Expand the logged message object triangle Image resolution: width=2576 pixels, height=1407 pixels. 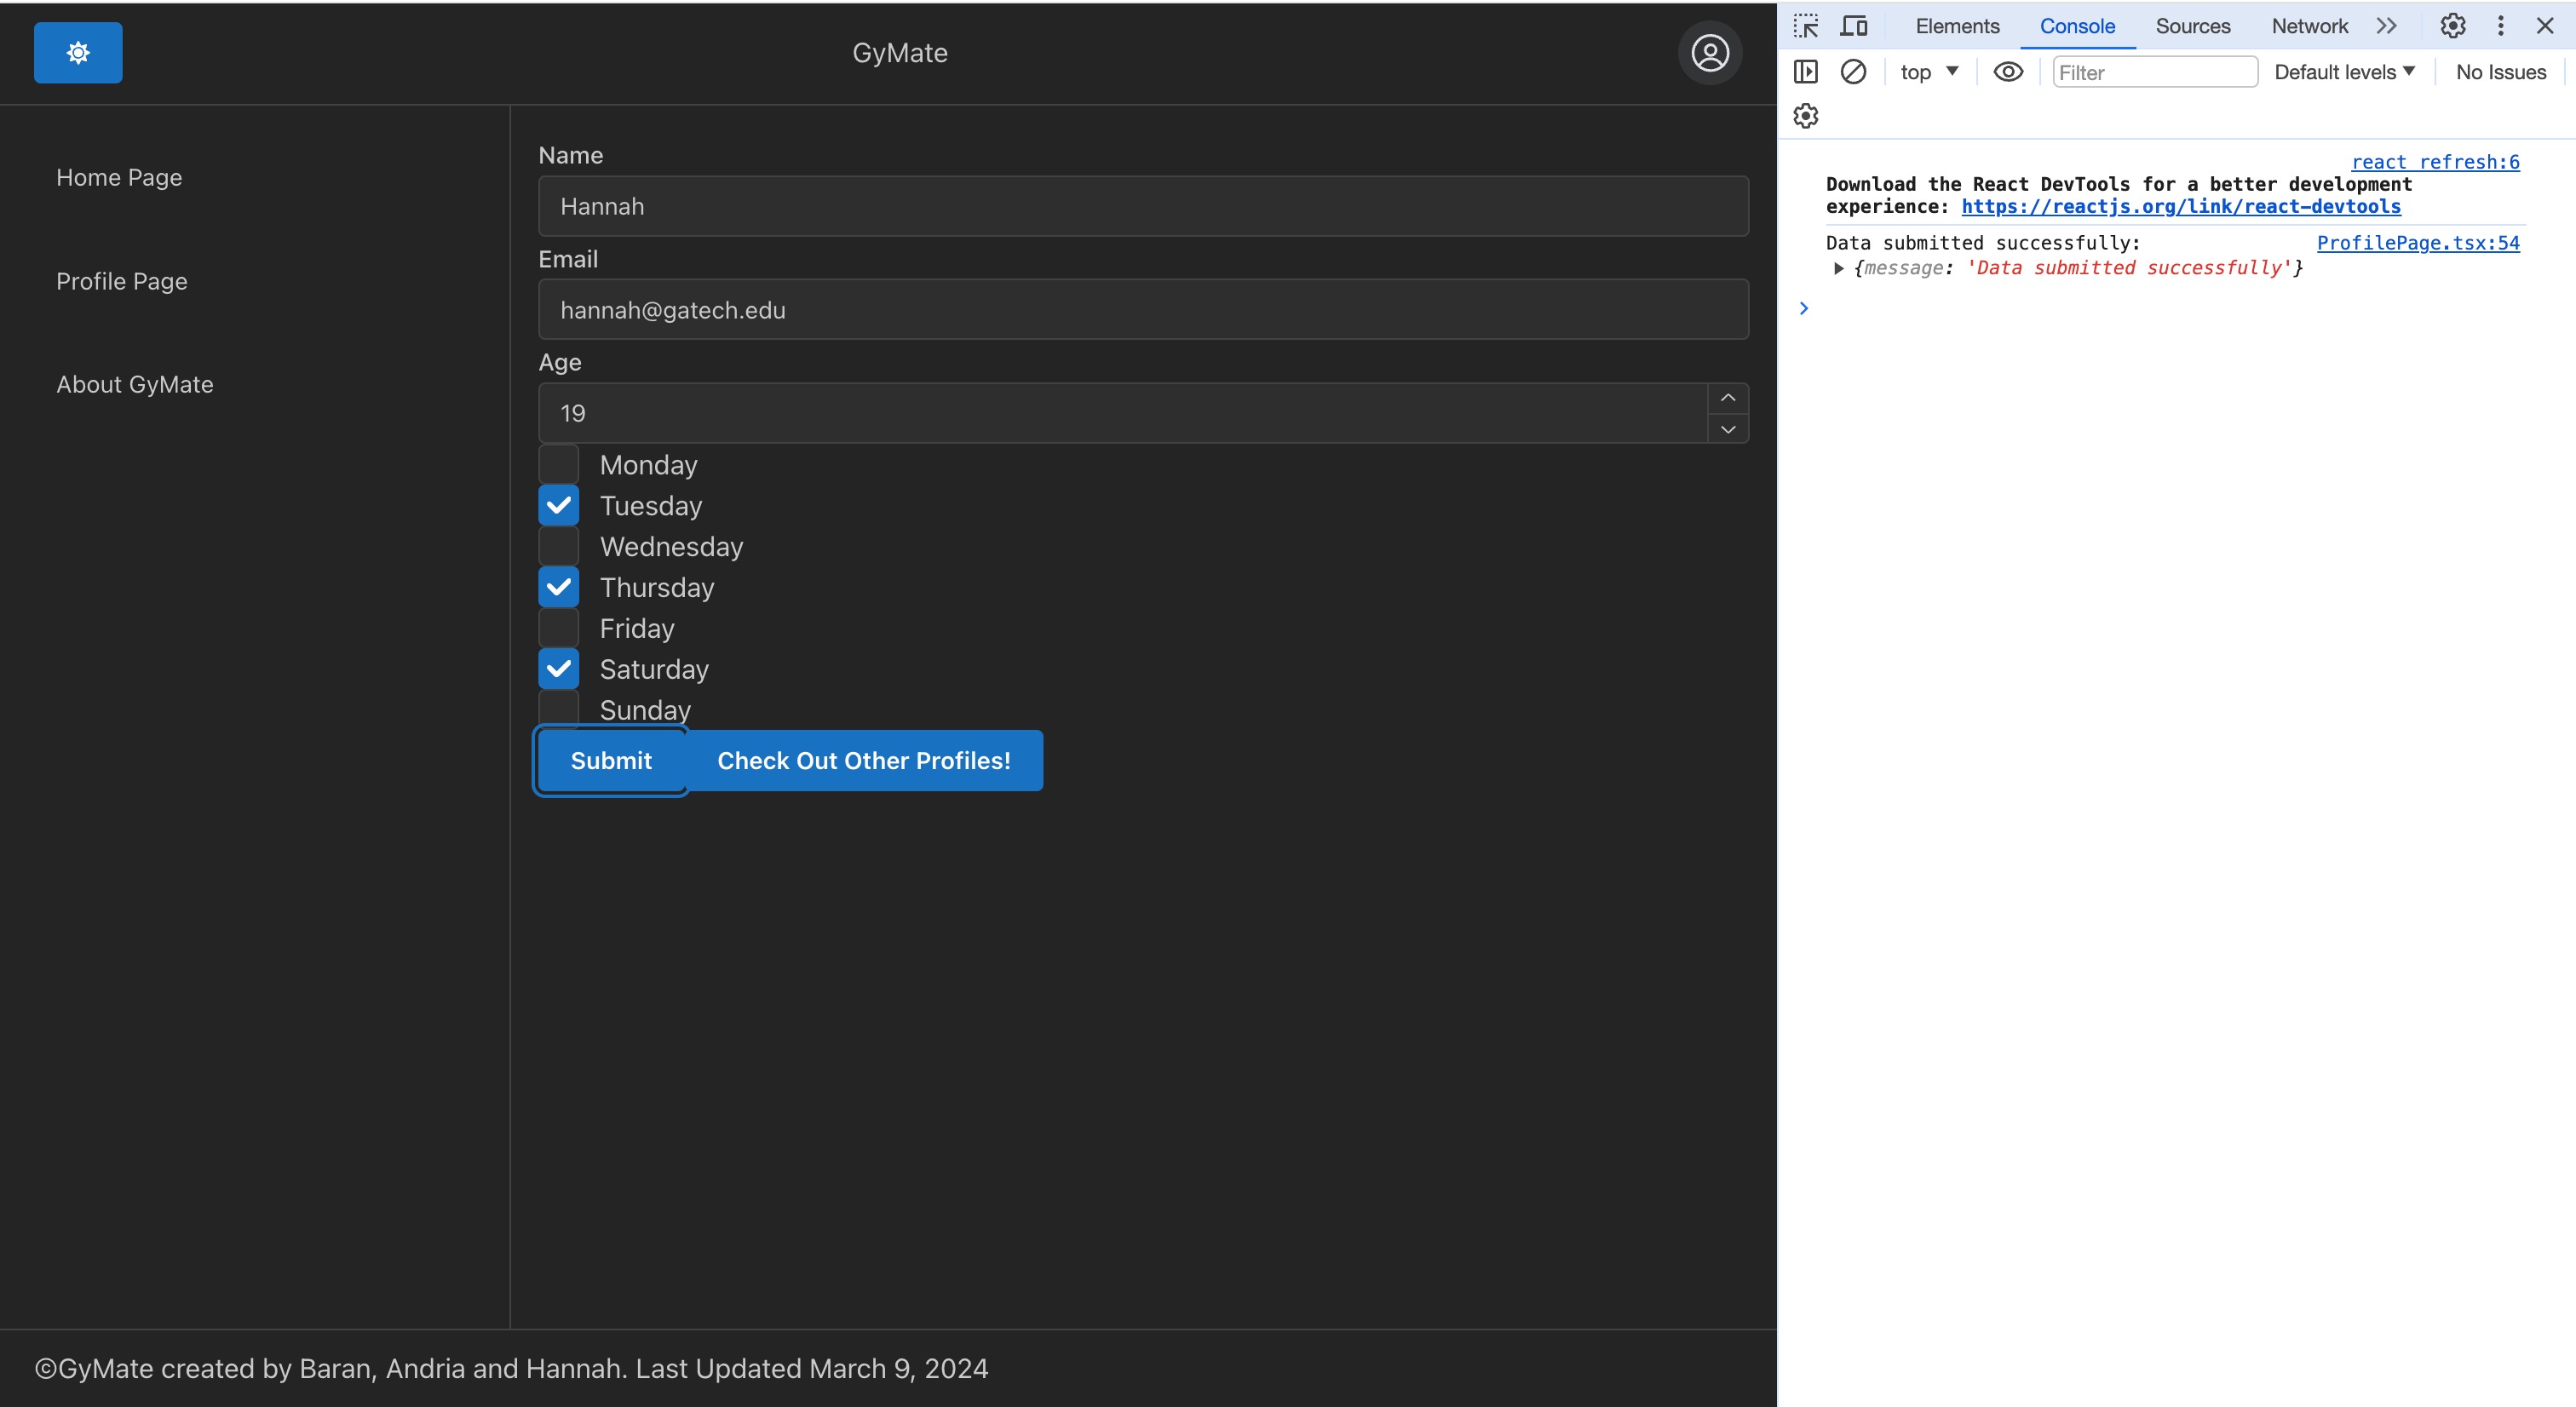(1838, 268)
